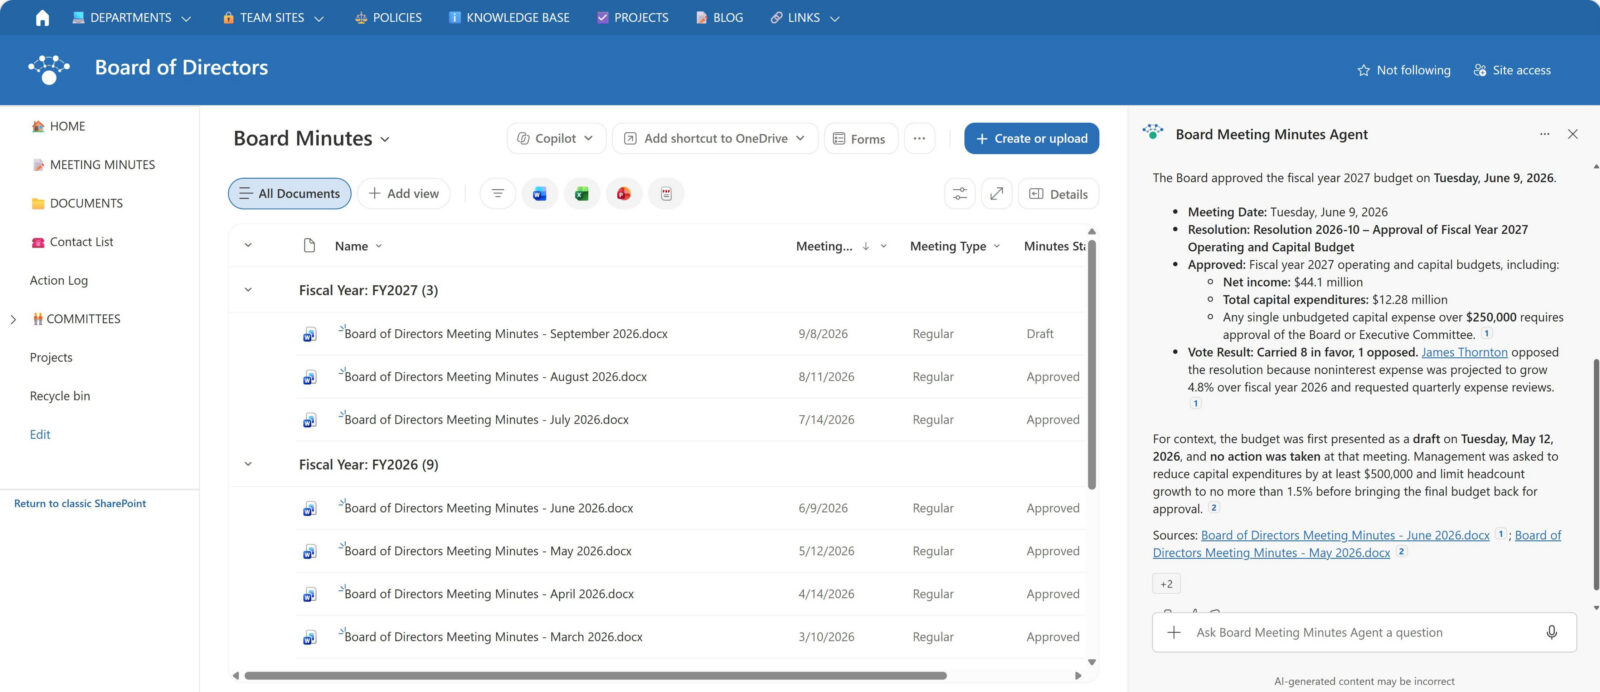Select the All Documents view tab
The image size is (1600, 692).
click(x=290, y=194)
